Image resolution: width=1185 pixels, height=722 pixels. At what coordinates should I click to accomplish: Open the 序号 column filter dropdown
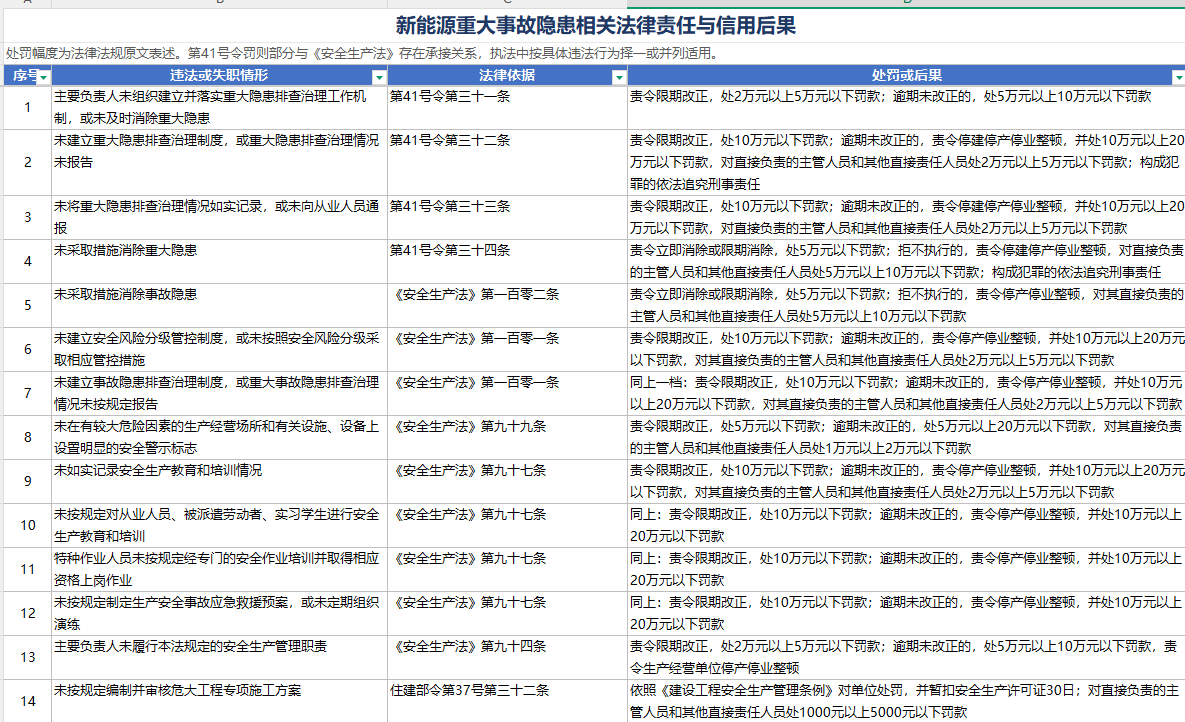(x=44, y=77)
